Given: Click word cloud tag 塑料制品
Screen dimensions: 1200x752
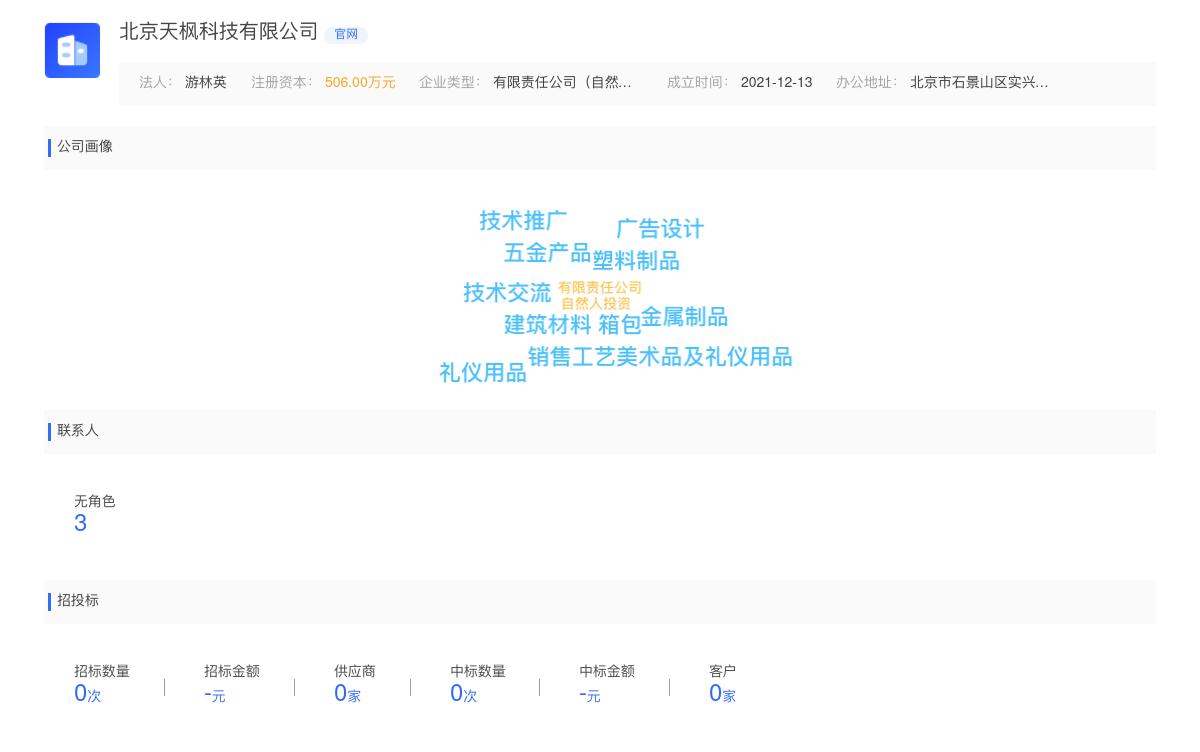Looking at the screenshot, I should 636,261.
